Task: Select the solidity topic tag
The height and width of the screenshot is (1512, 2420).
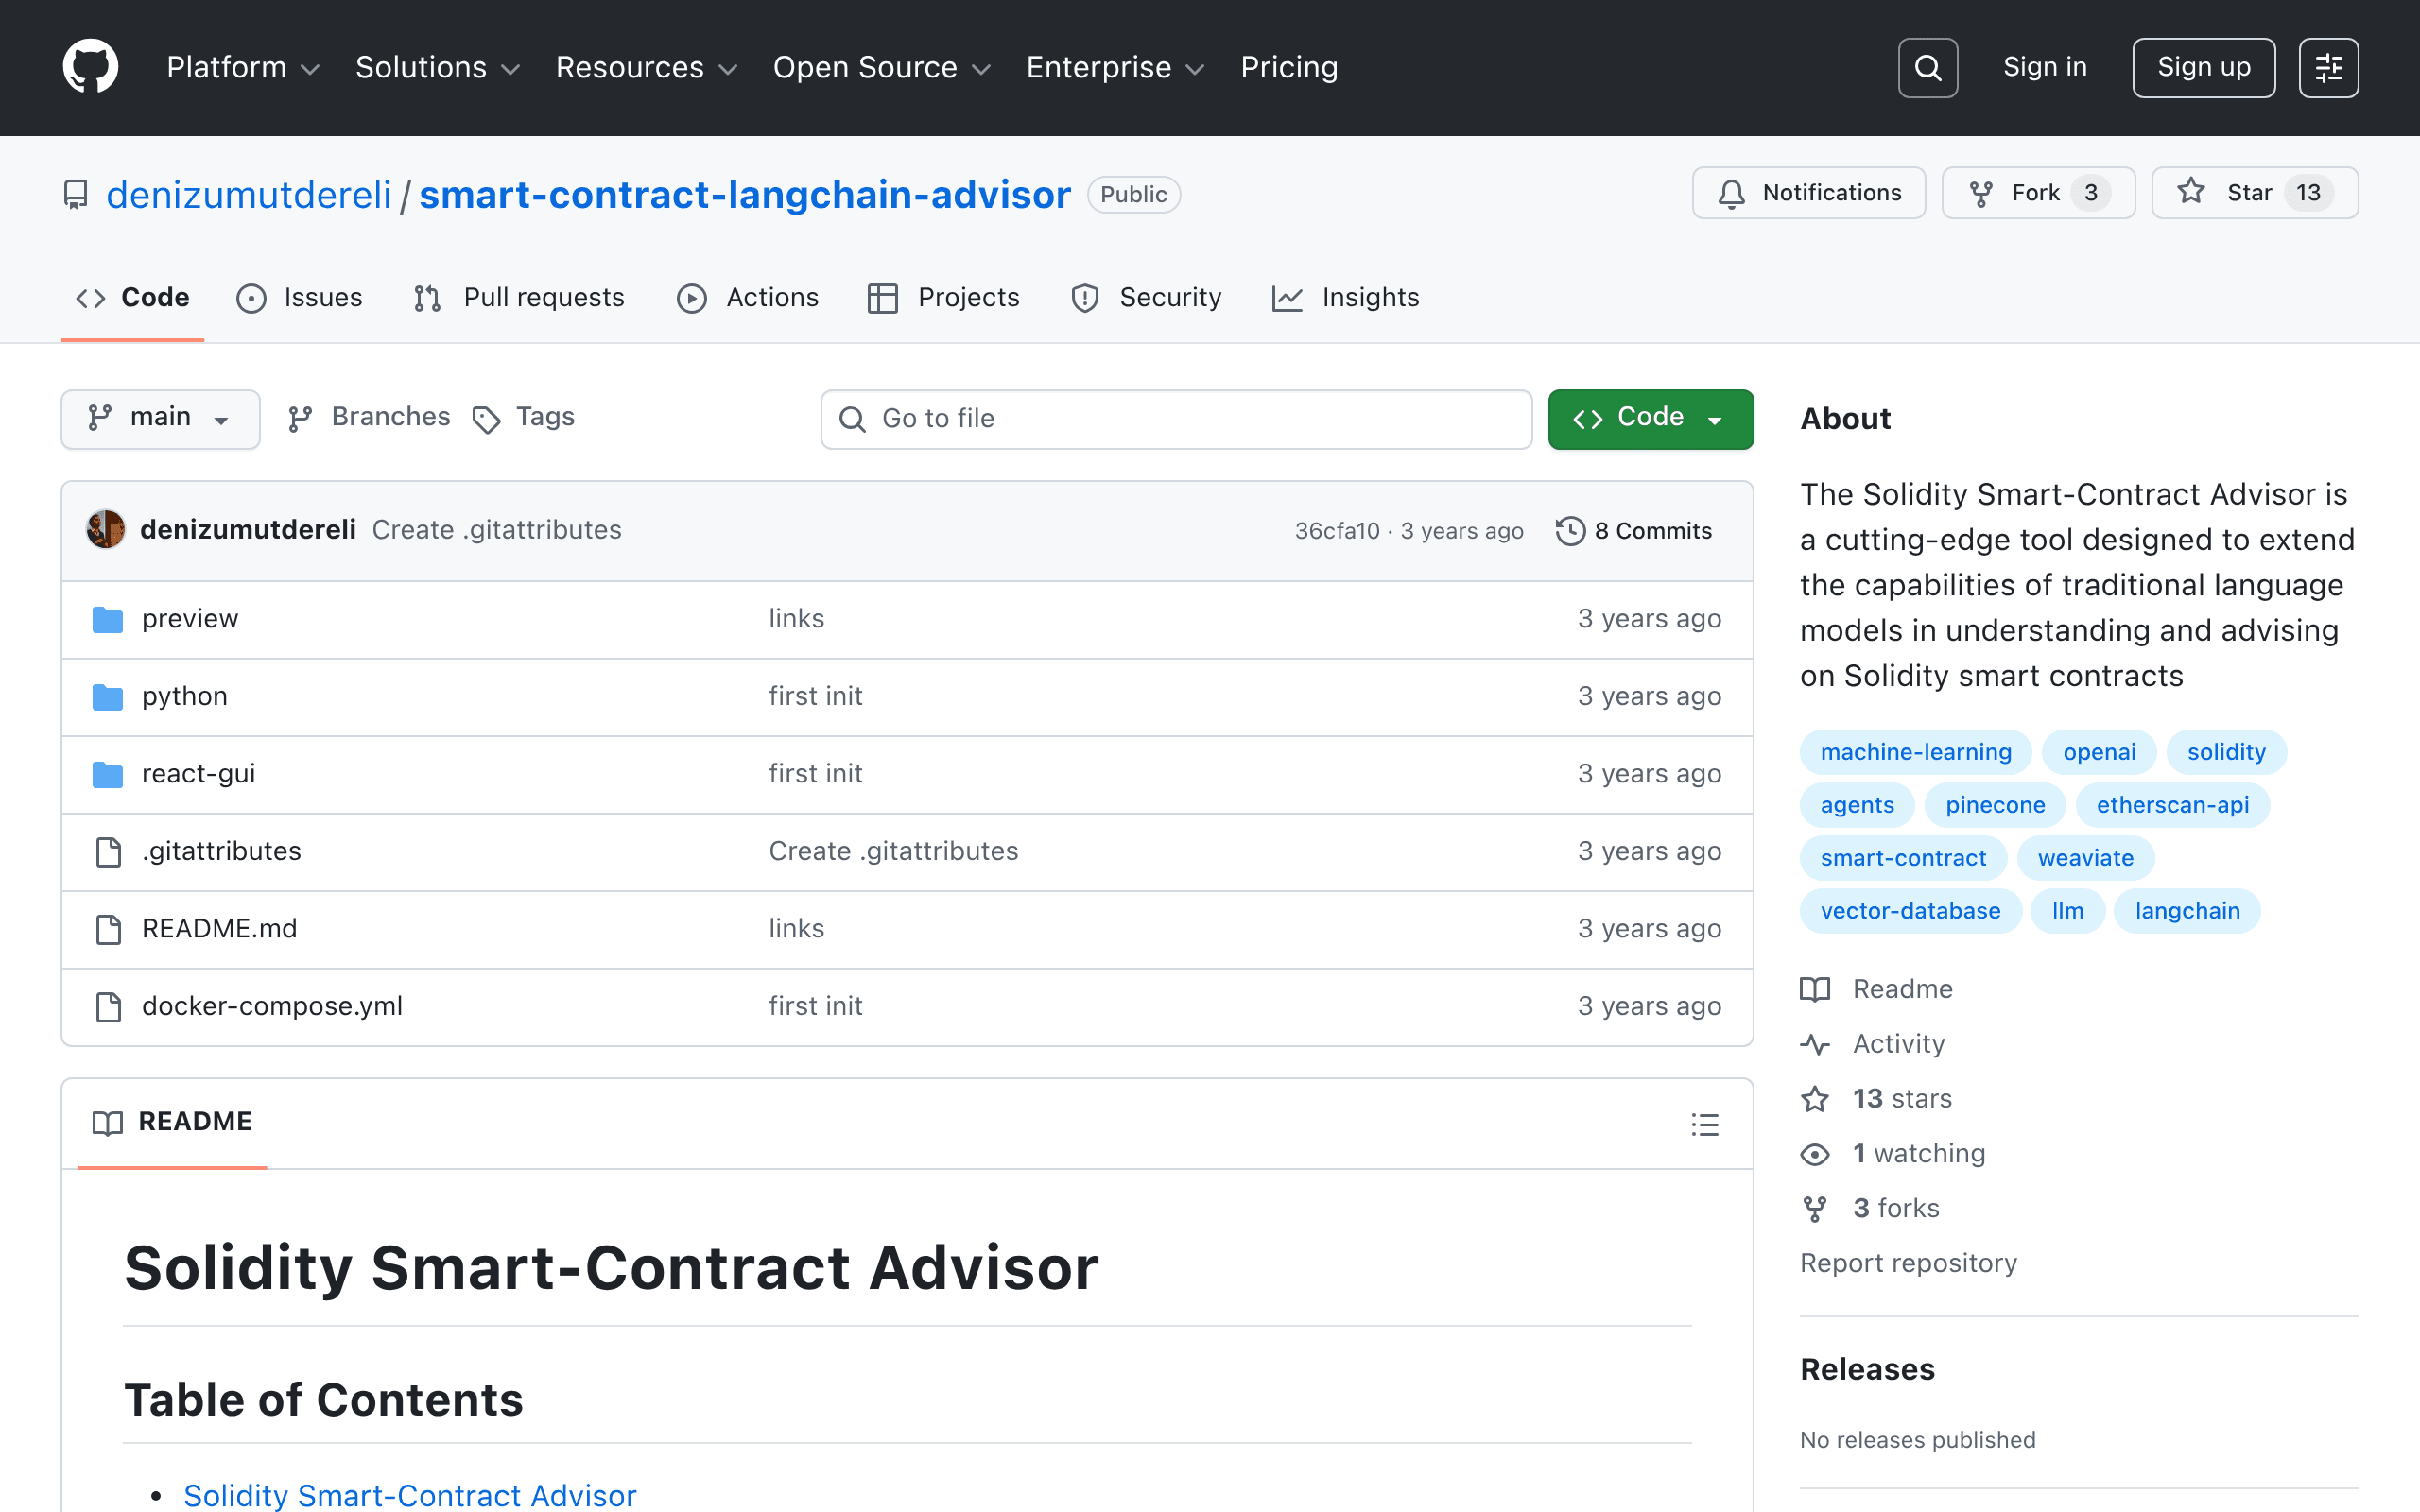Action: (2226, 752)
